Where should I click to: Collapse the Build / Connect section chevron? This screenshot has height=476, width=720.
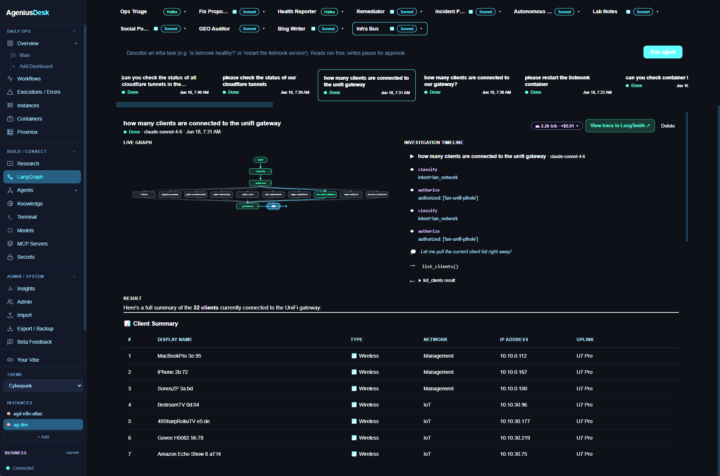point(74,151)
